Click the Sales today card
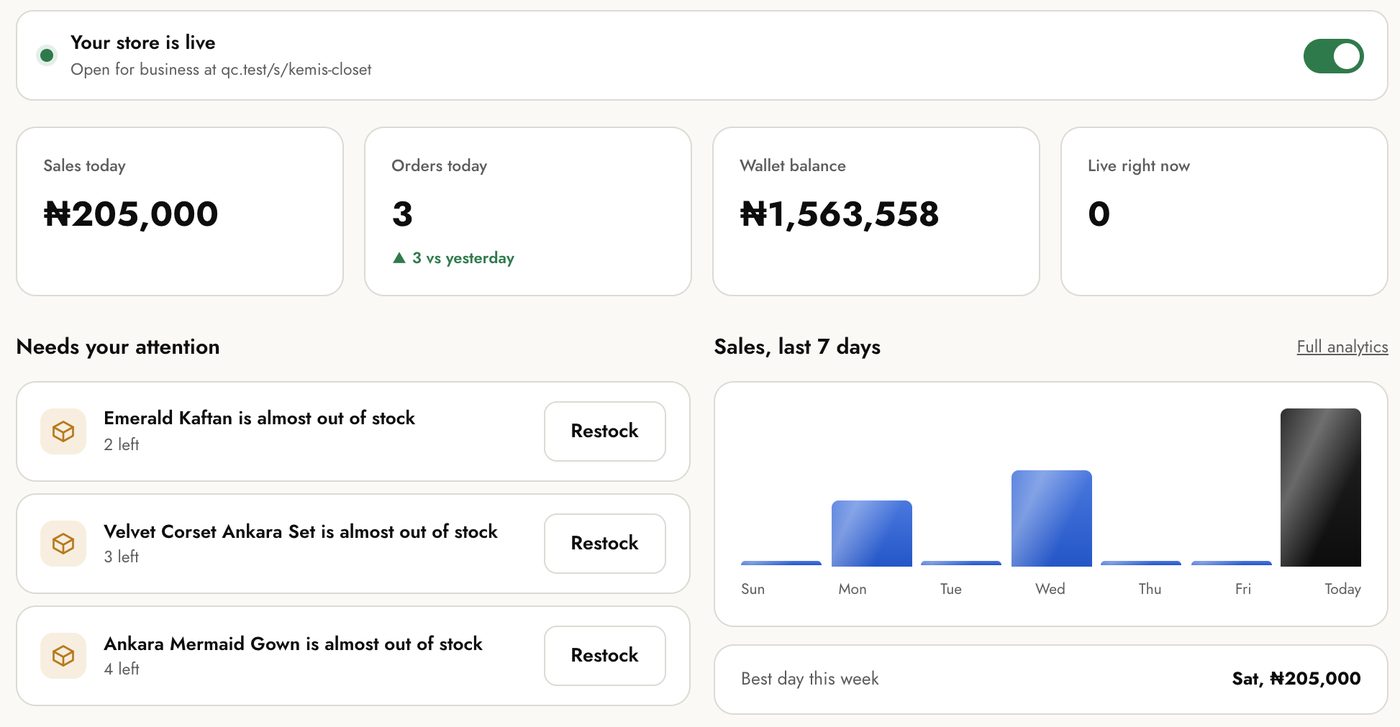 180,211
